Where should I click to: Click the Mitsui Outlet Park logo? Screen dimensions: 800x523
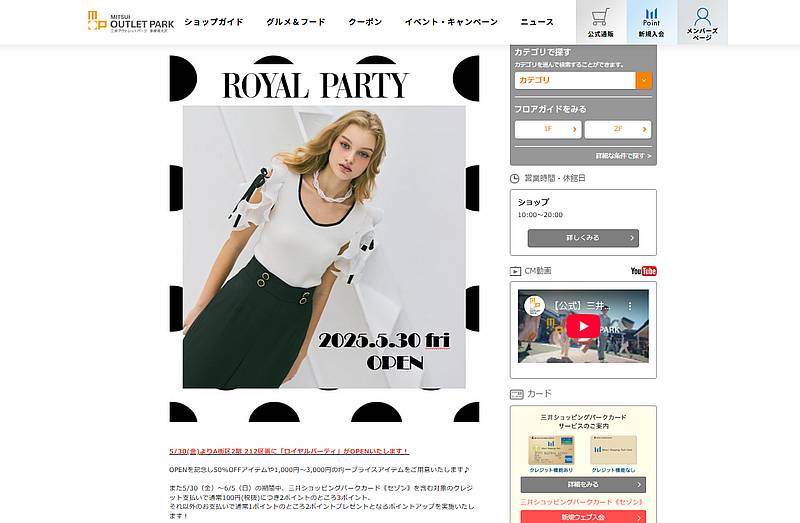point(131,22)
